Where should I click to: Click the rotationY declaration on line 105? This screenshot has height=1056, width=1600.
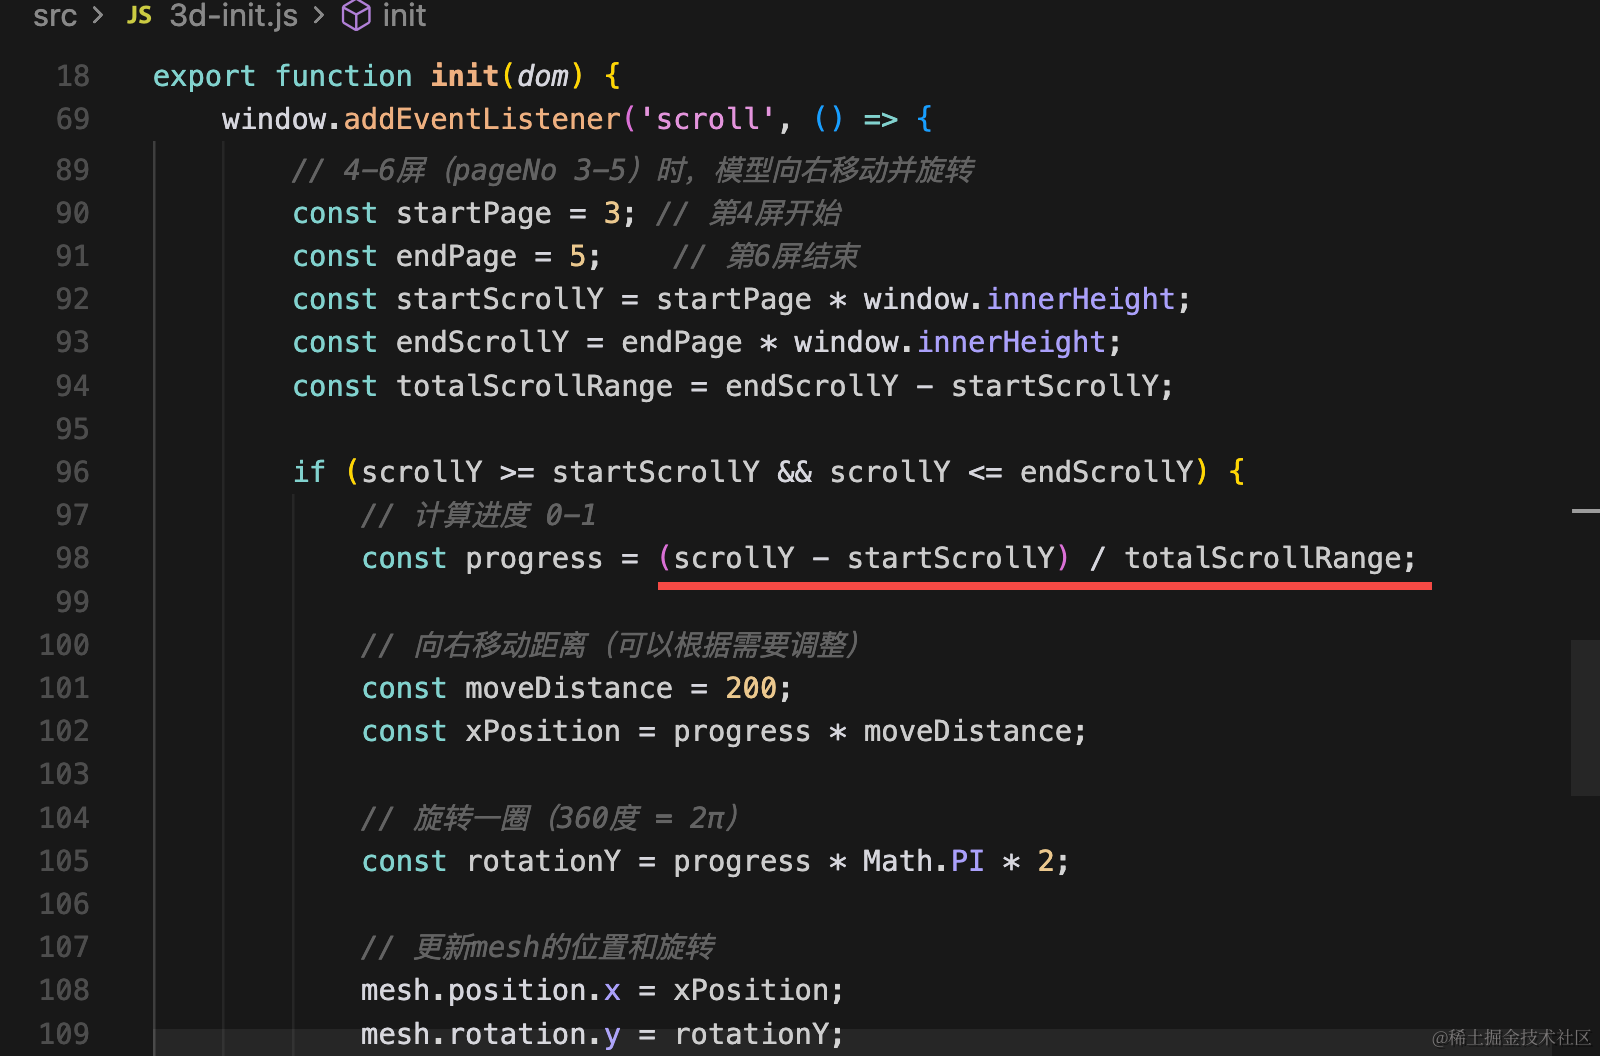click(543, 861)
